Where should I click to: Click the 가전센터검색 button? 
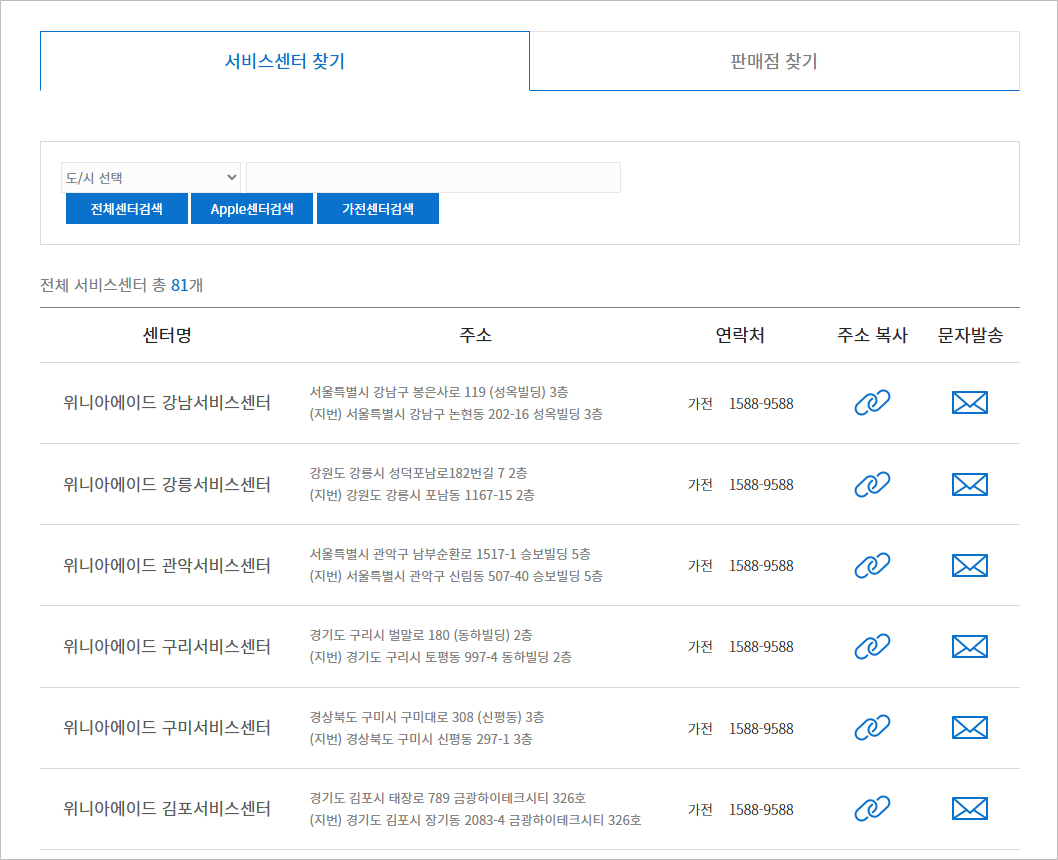pyautogui.click(x=378, y=208)
